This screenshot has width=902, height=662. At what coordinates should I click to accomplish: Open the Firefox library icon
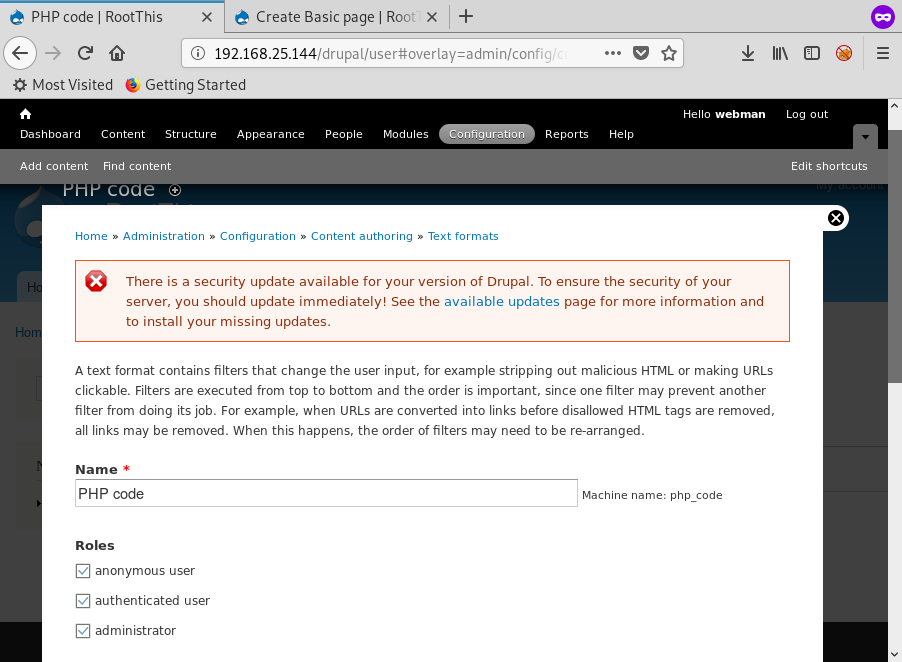tap(780, 54)
